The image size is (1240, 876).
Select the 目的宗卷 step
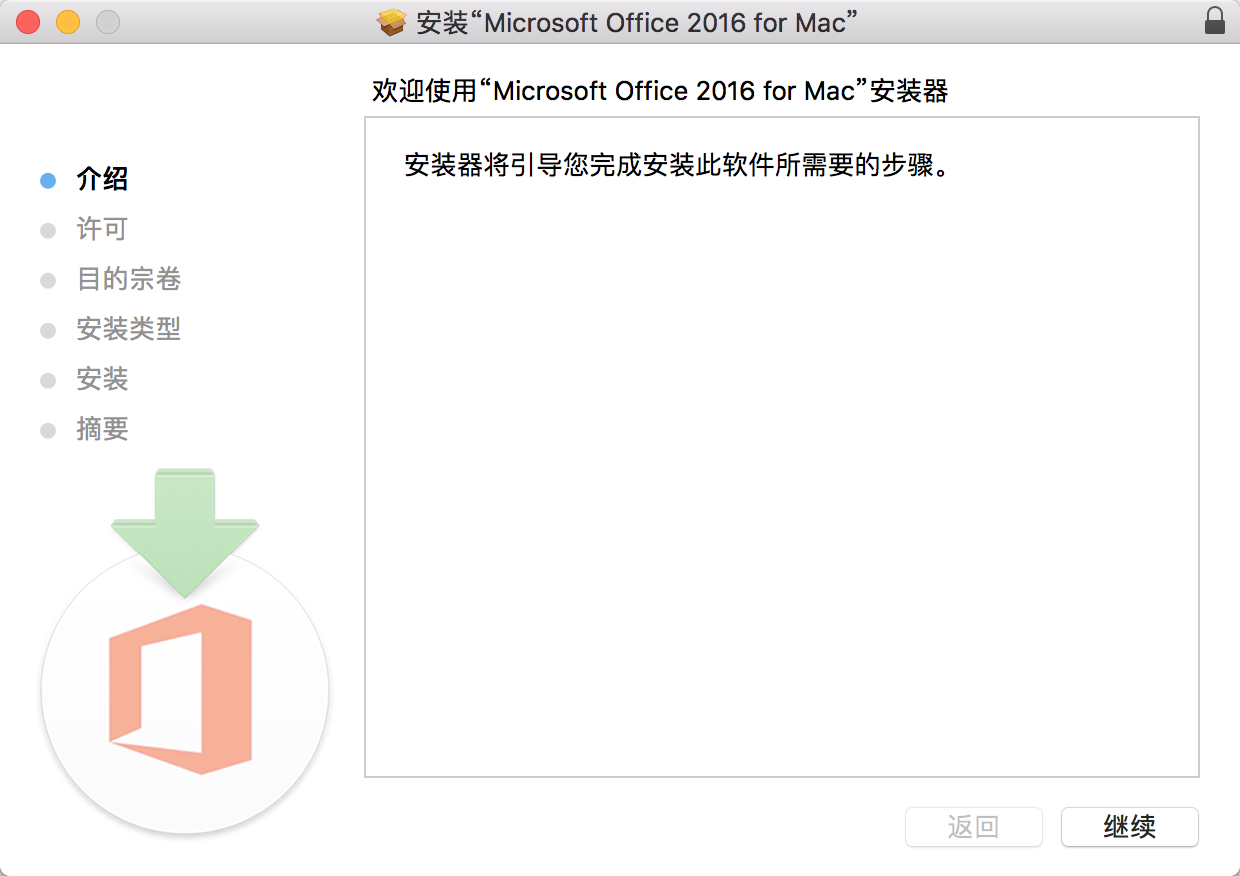coord(128,279)
